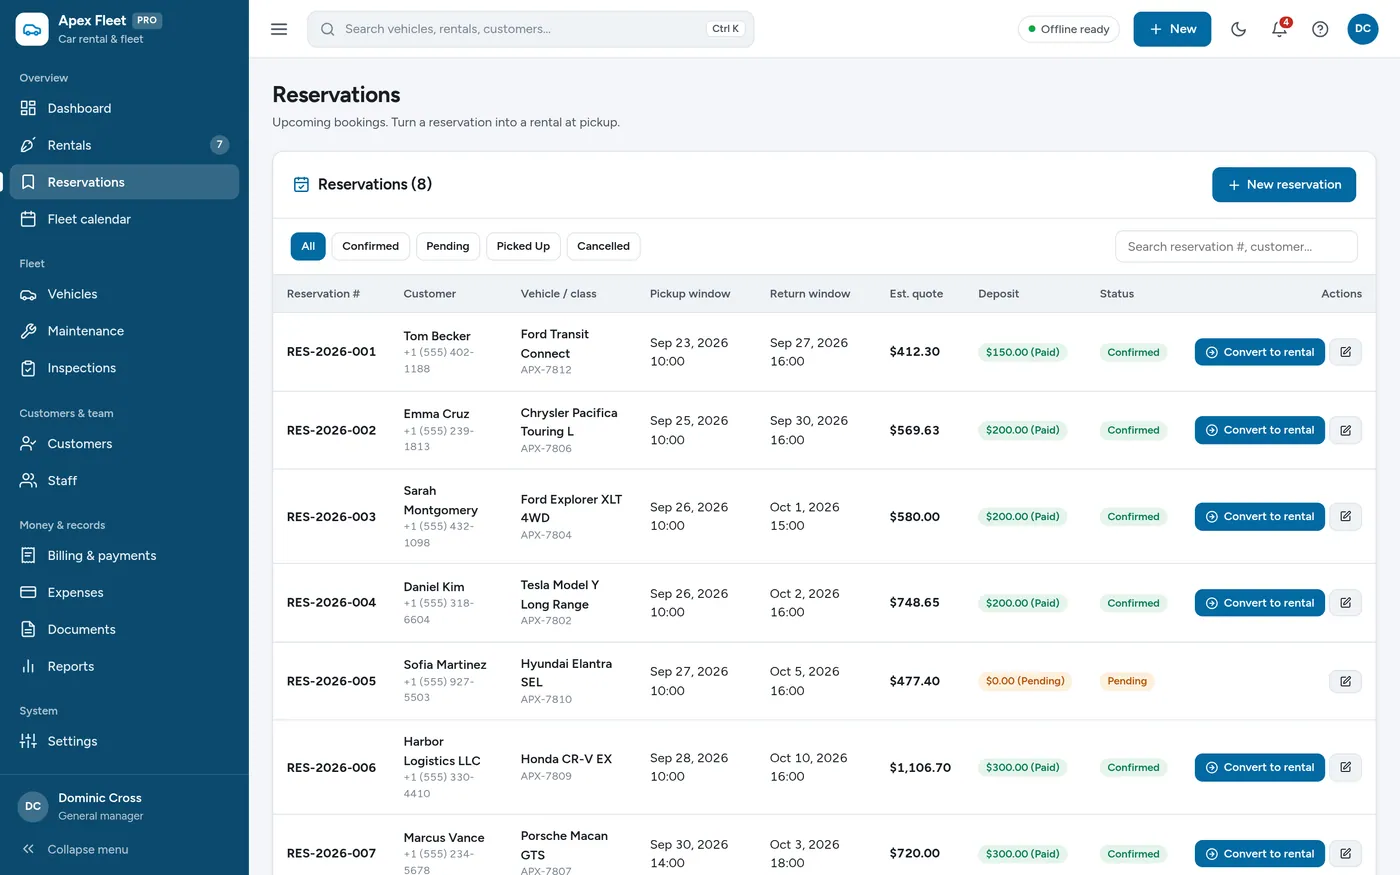Go to Expenses
1400x875 pixels.
(124, 593)
